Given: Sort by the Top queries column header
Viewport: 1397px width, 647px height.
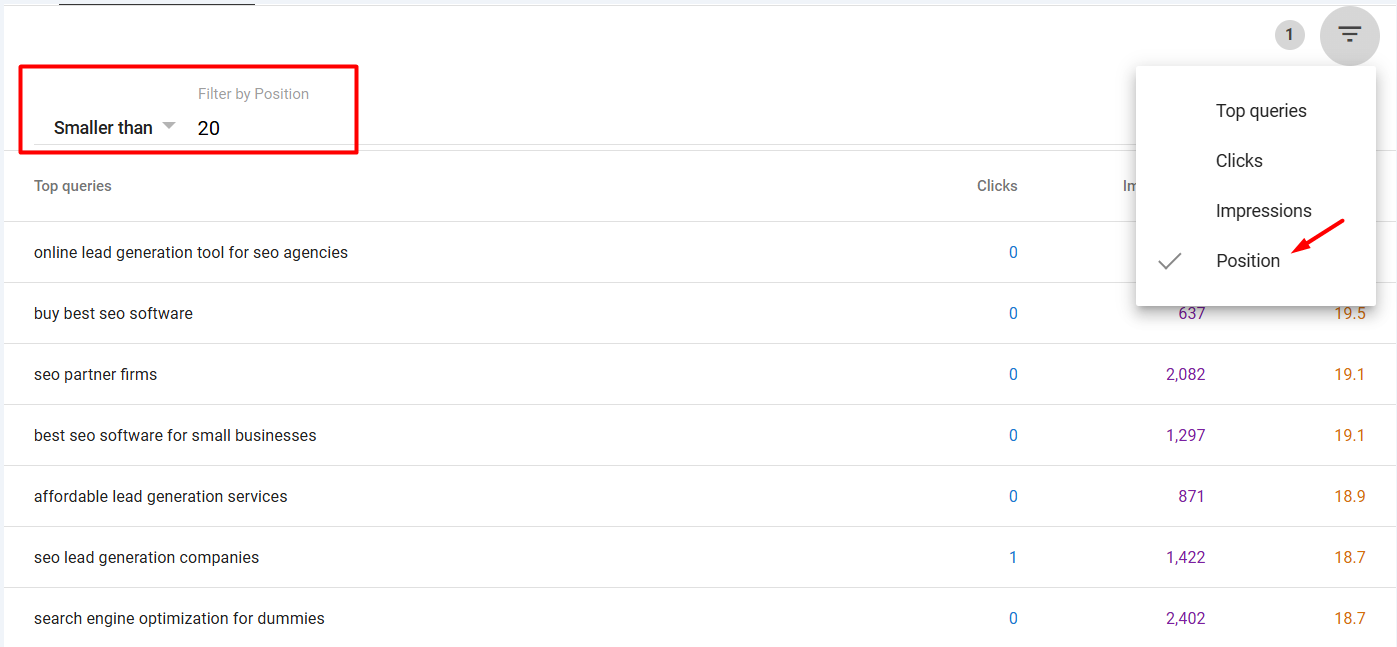Looking at the screenshot, I should click(x=72, y=185).
